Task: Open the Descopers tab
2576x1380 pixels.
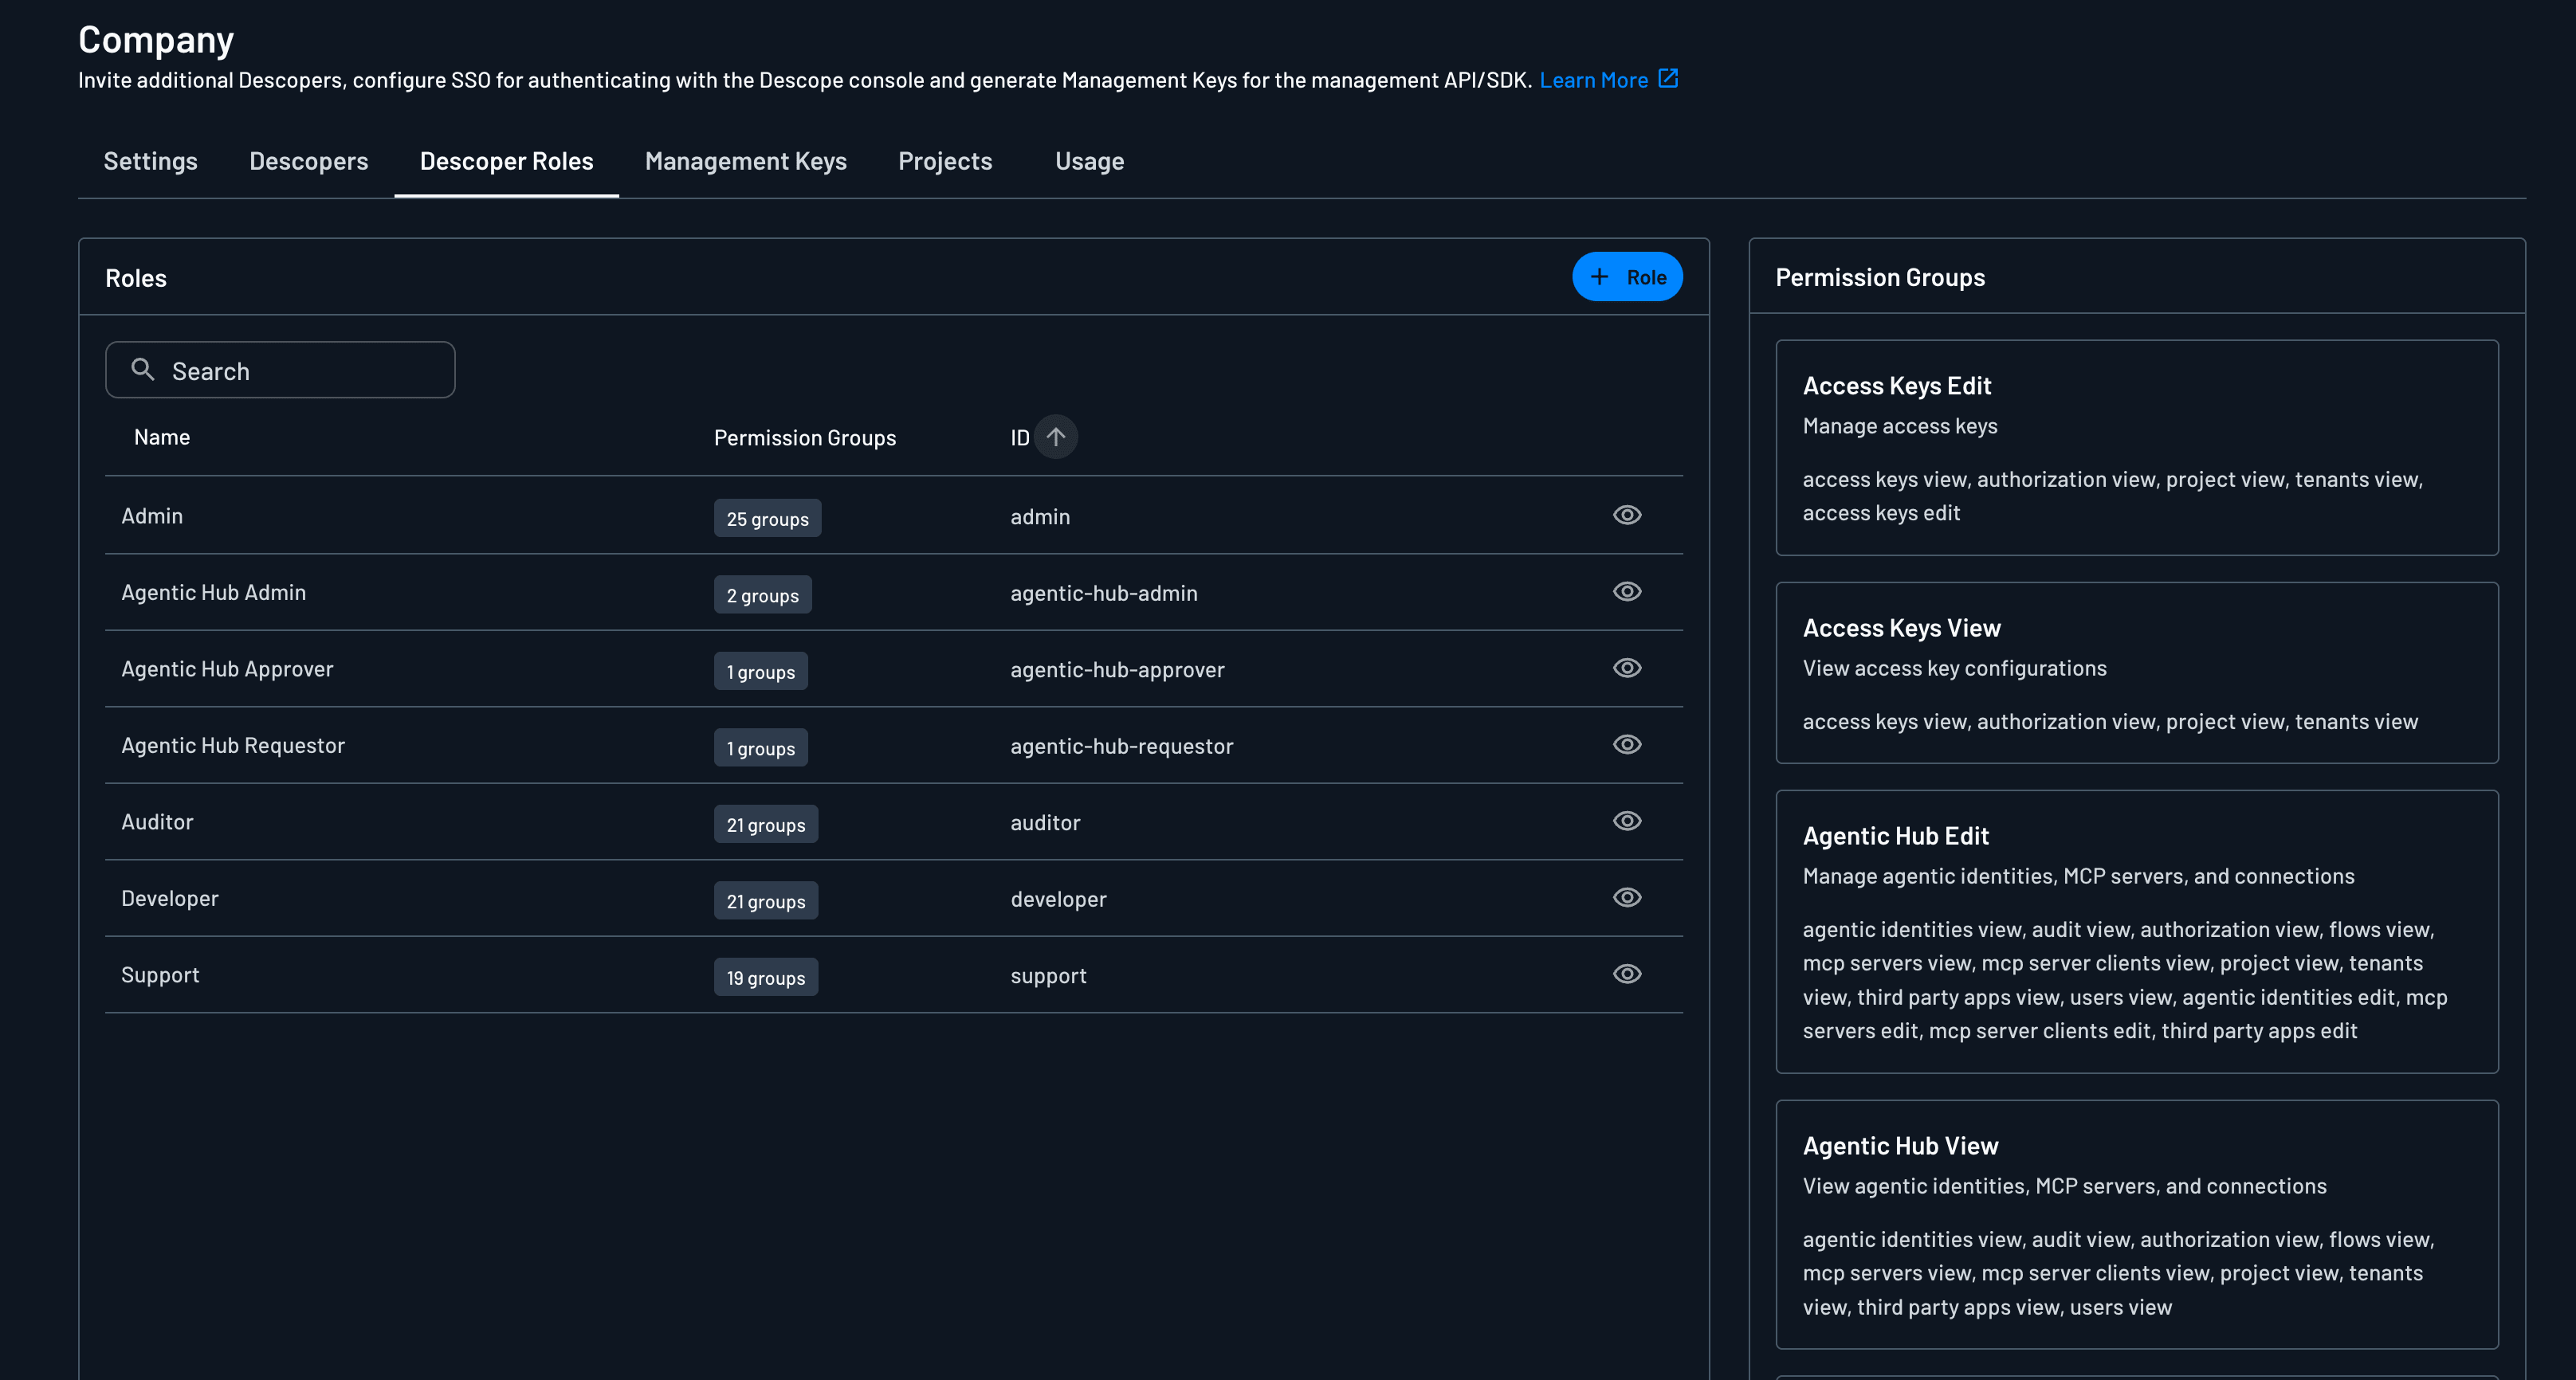Action: [x=309, y=161]
